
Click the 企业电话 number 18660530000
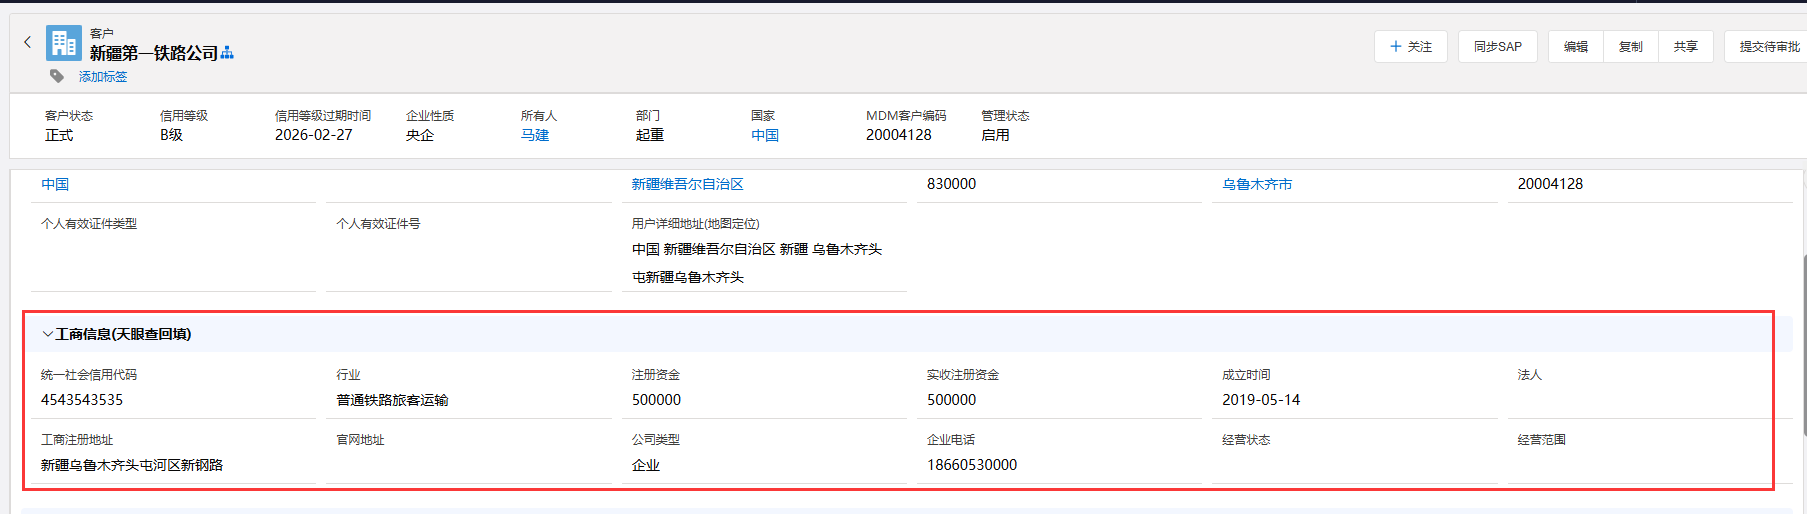tap(971, 465)
